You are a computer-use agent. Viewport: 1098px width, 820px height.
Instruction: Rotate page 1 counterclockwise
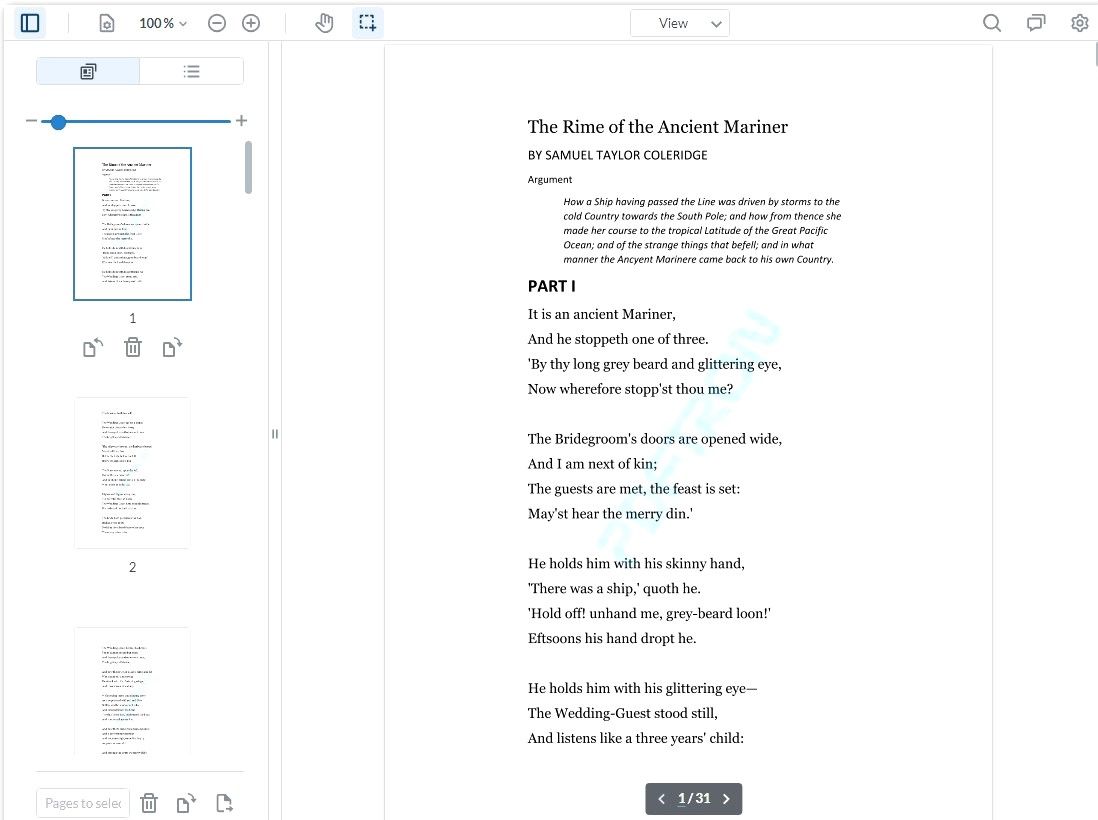93,347
